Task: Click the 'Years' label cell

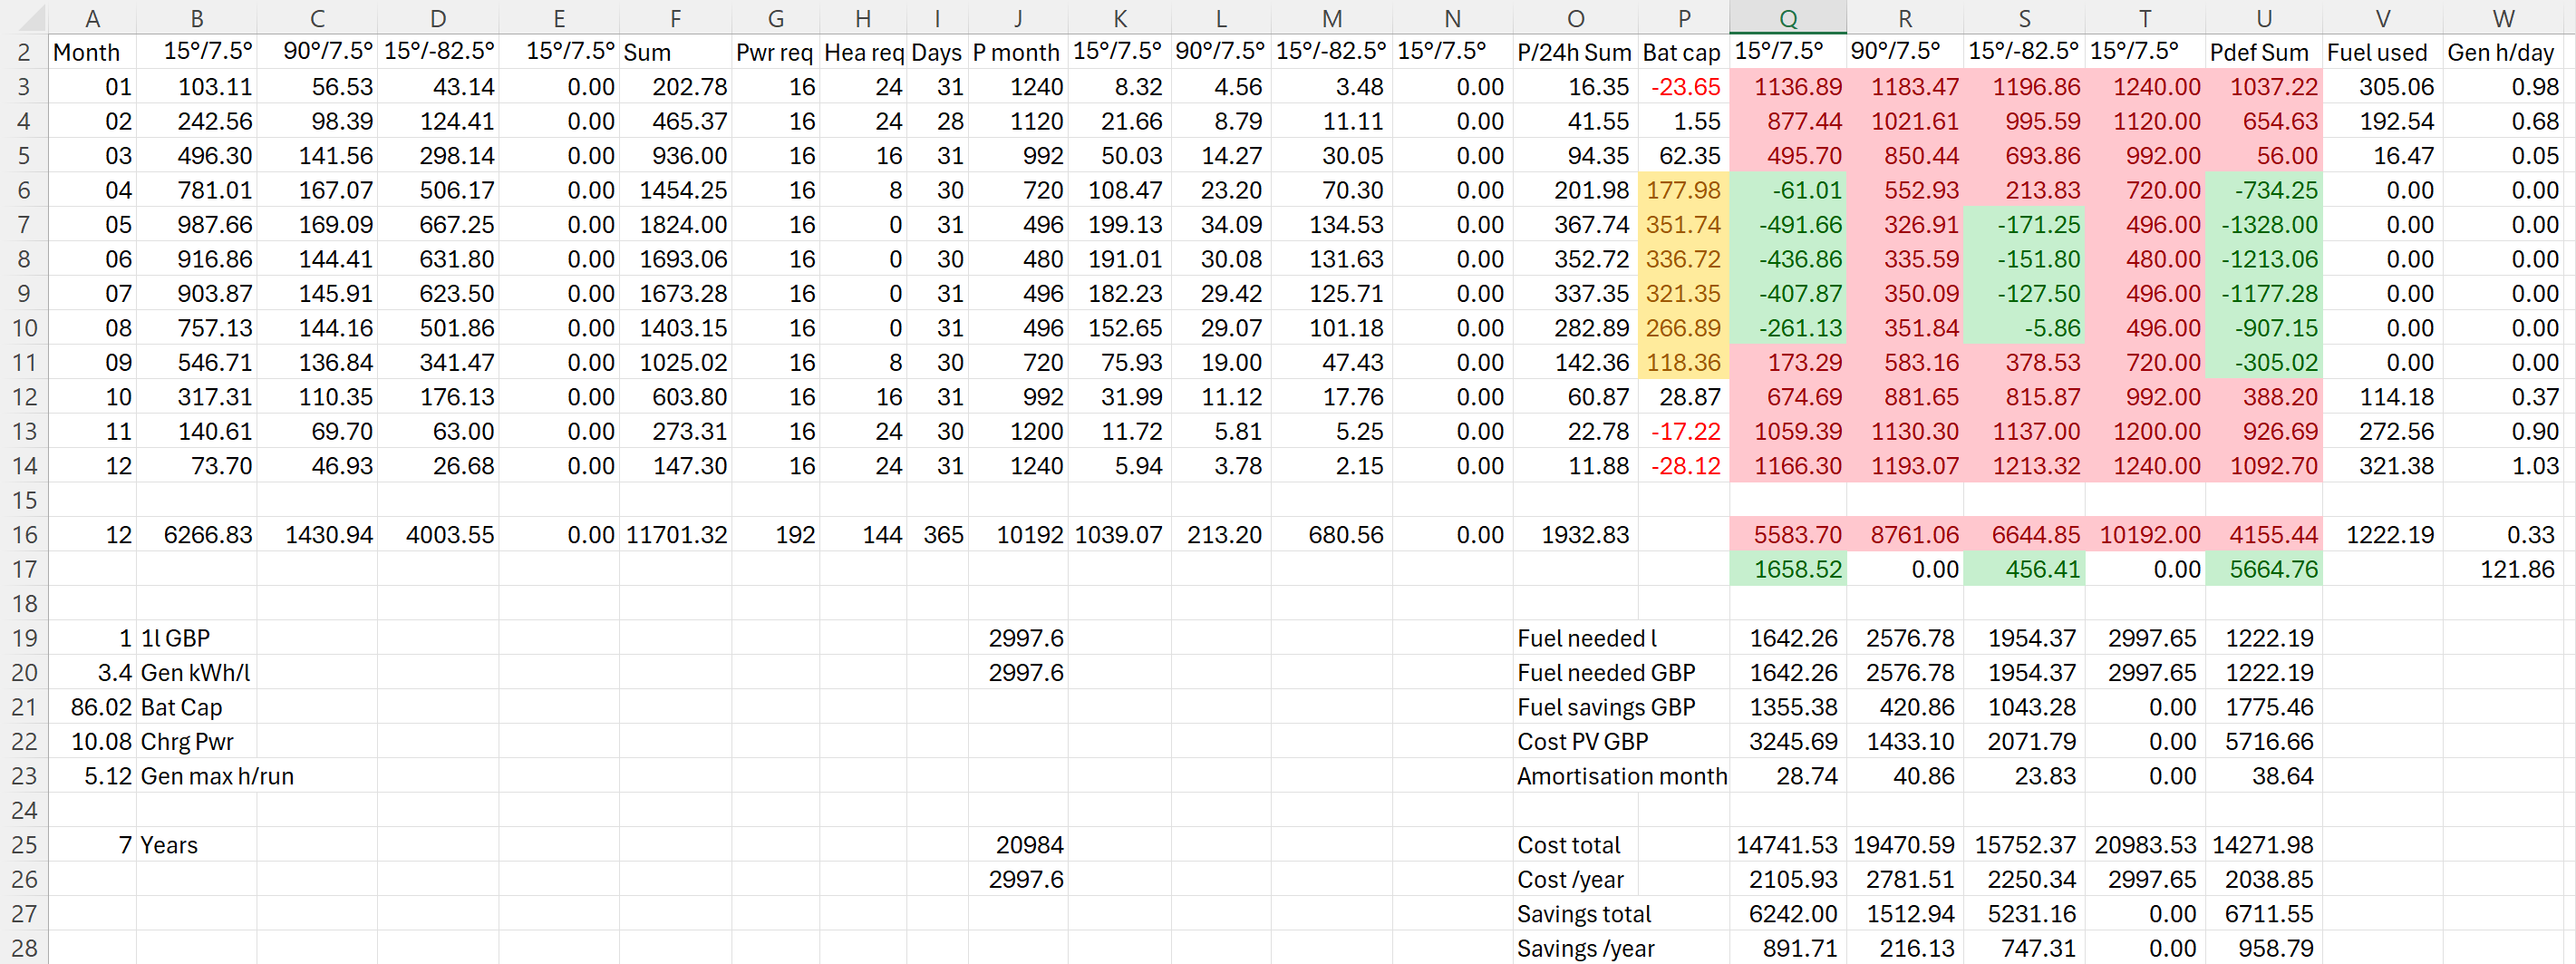Action: pos(170,845)
